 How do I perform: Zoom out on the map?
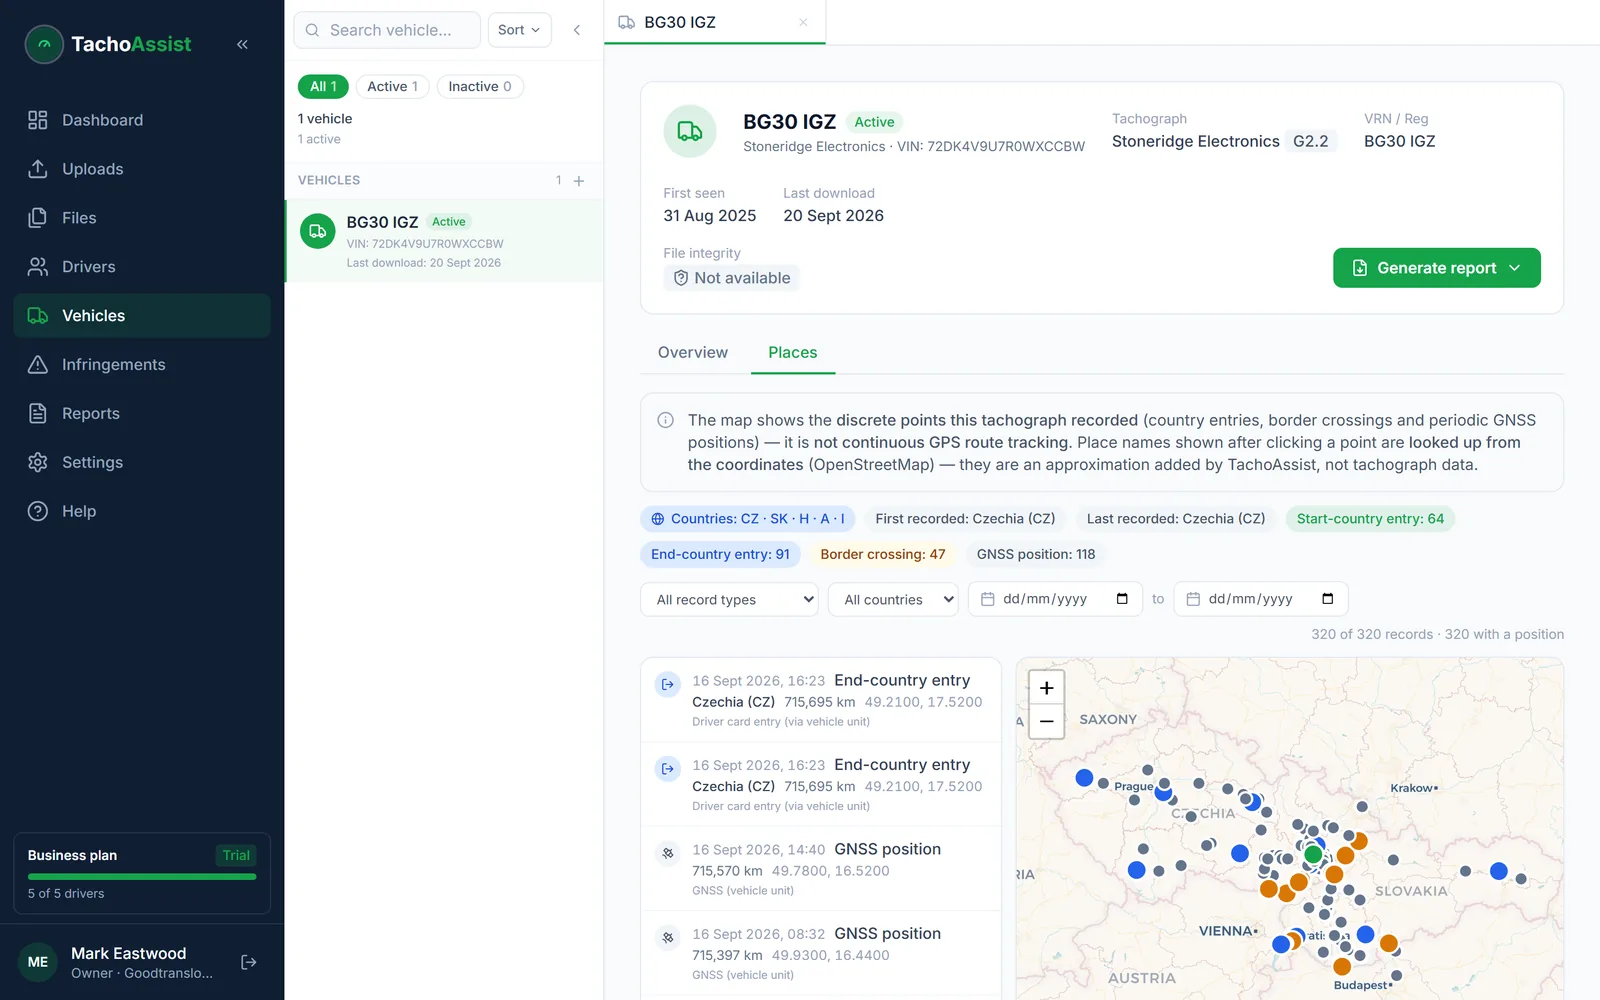pyautogui.click(x=1047, y=721)
